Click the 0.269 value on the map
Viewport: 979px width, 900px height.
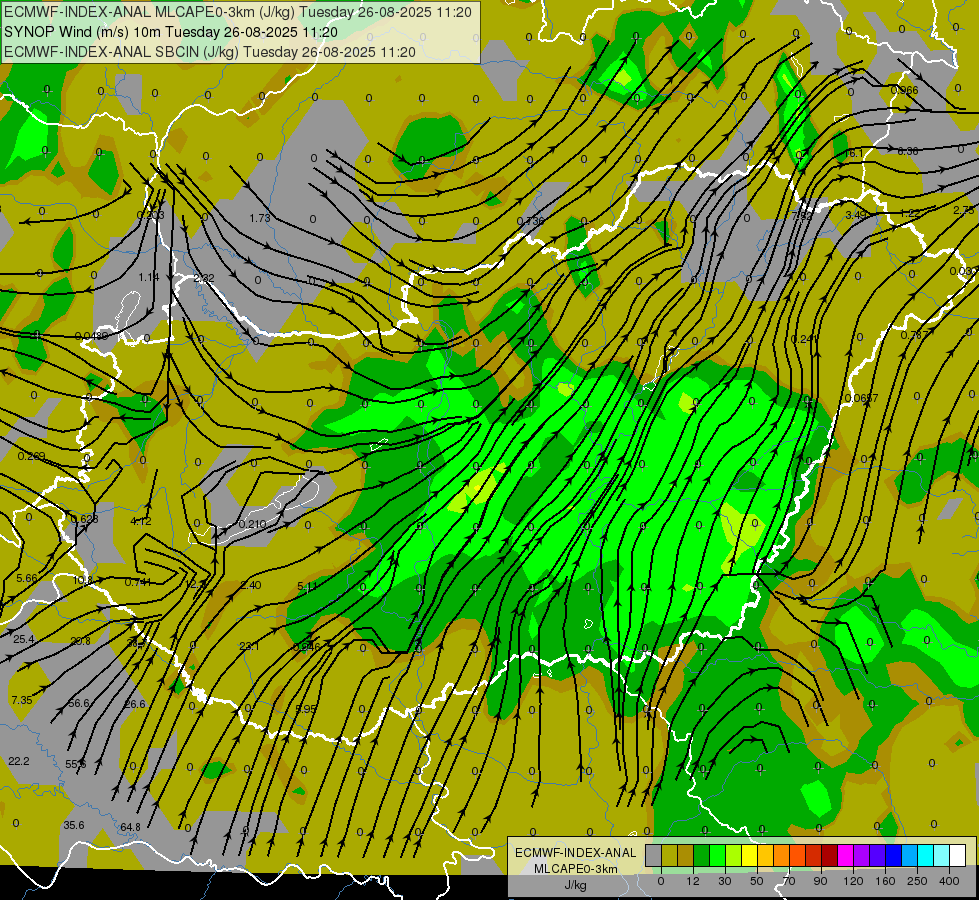point(31,457)
